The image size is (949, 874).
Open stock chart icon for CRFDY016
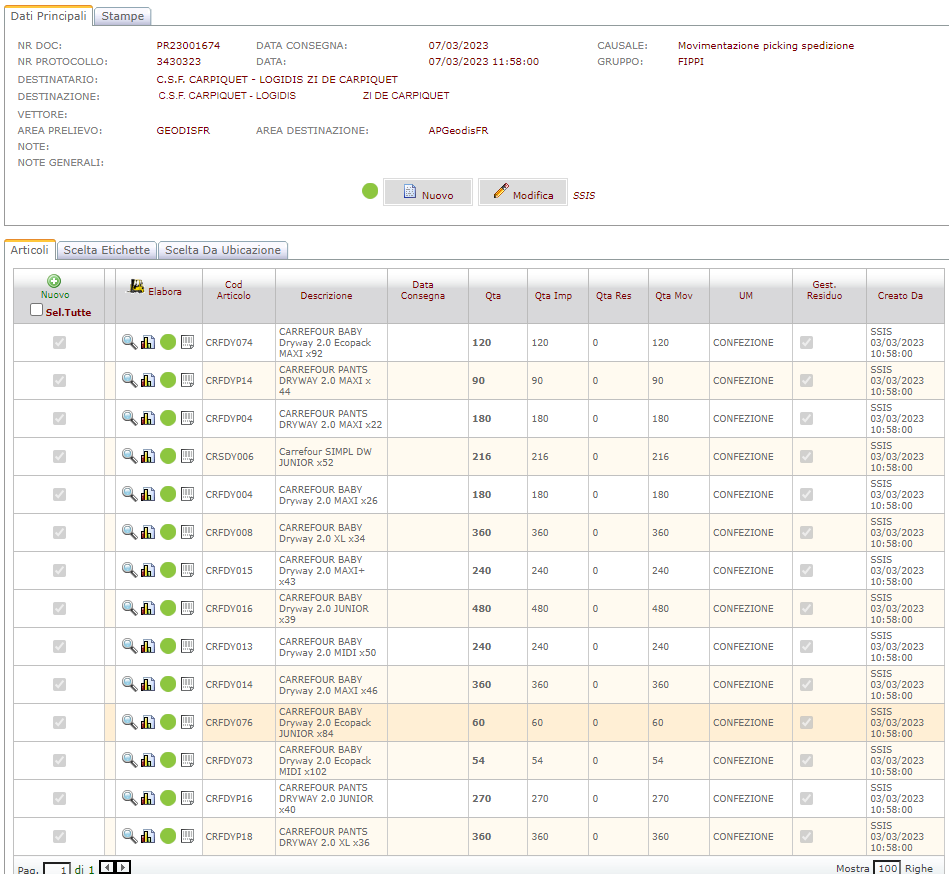tap(148, 608)
